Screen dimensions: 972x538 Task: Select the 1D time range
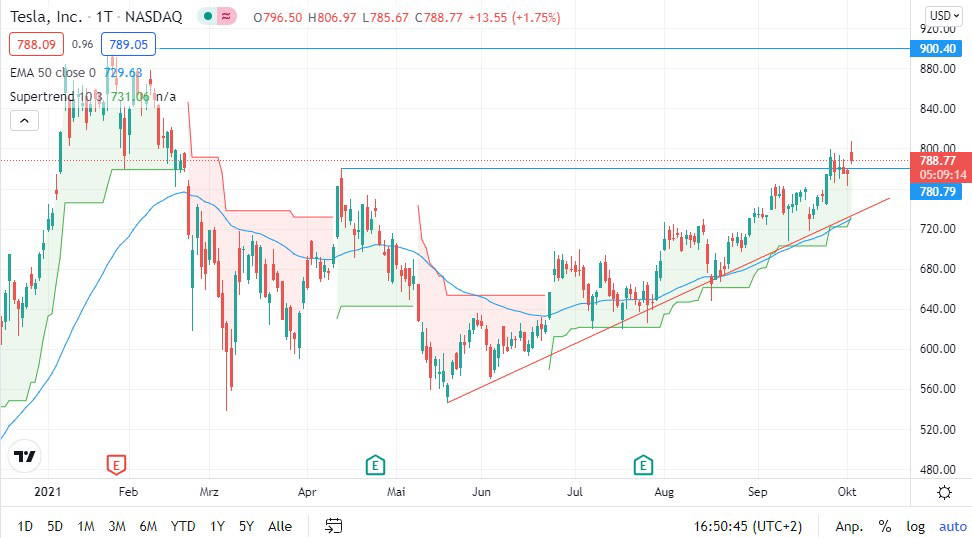point(25,526)
